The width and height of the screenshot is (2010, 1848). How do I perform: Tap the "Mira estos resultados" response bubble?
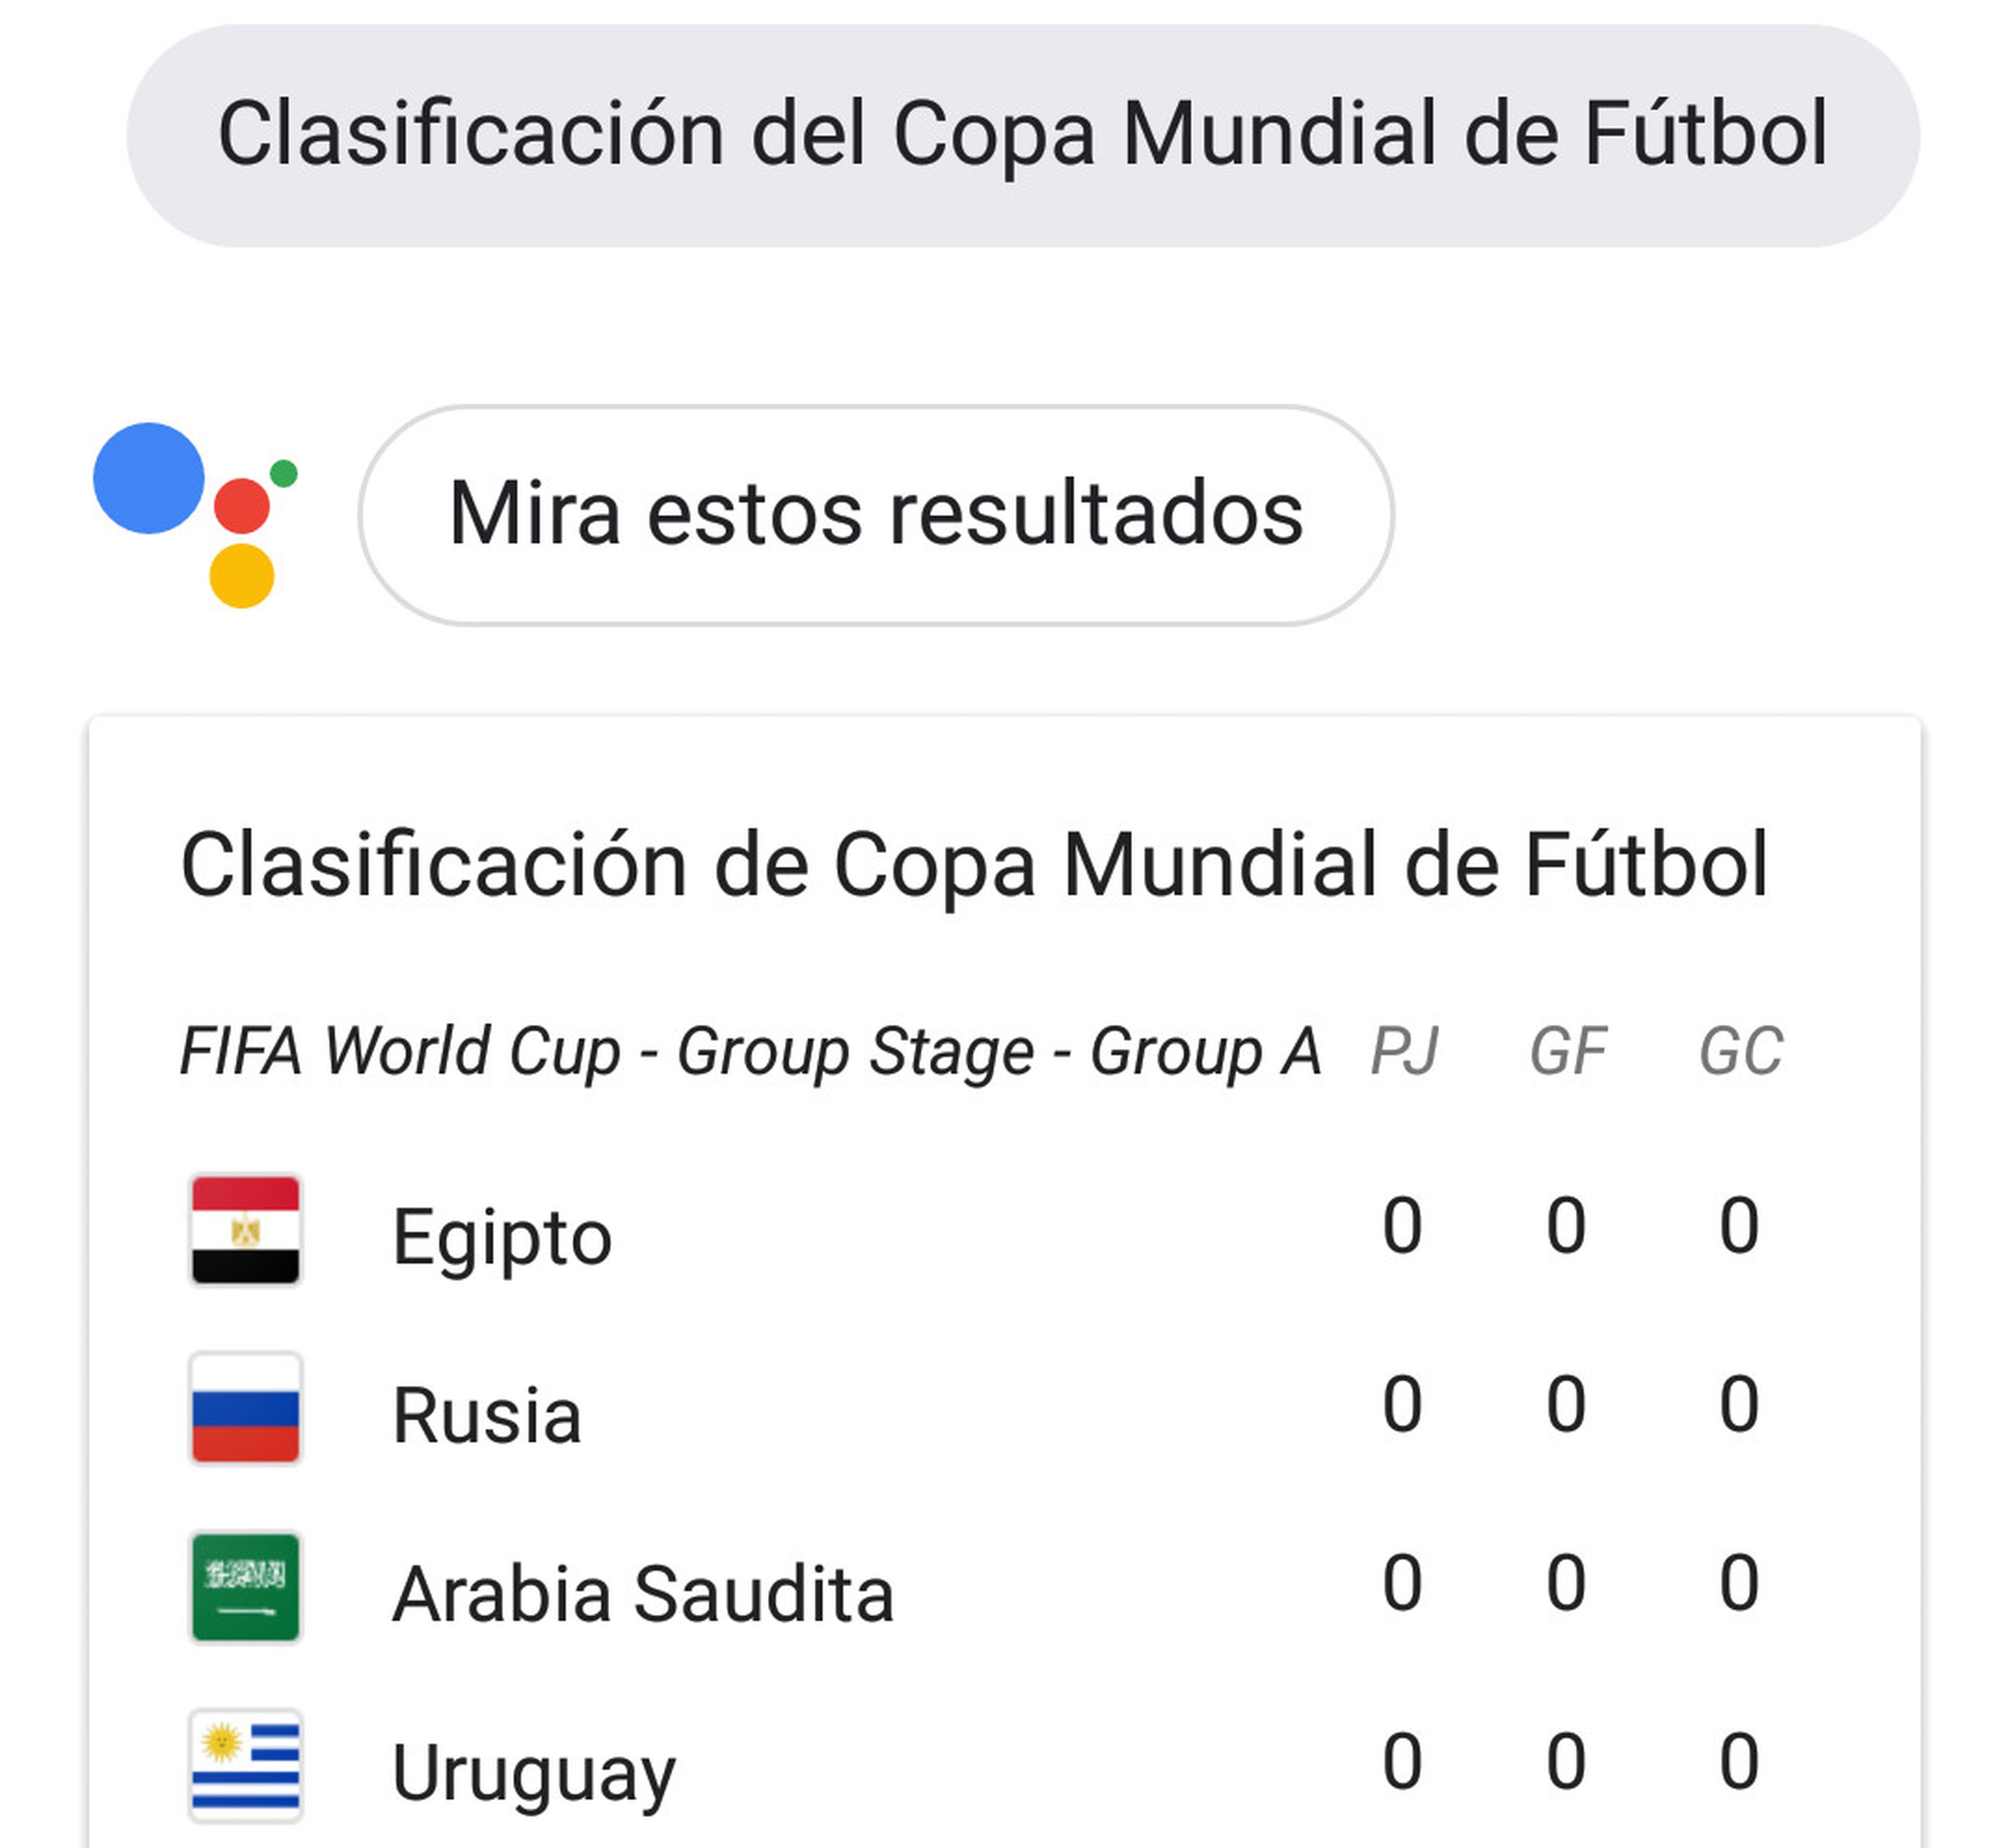click(x=875, y=515)
